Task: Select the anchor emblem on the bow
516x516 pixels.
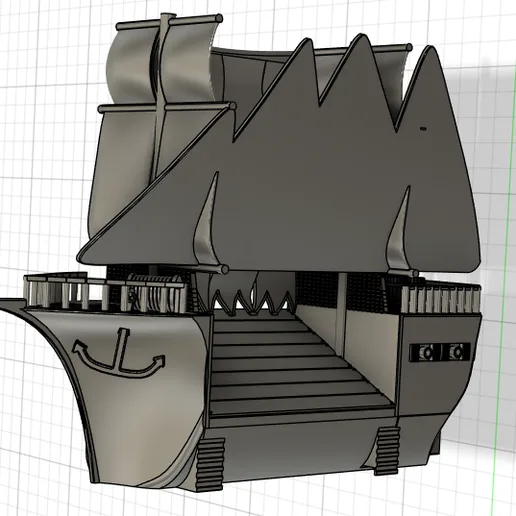Action: [x=119, y=353]
